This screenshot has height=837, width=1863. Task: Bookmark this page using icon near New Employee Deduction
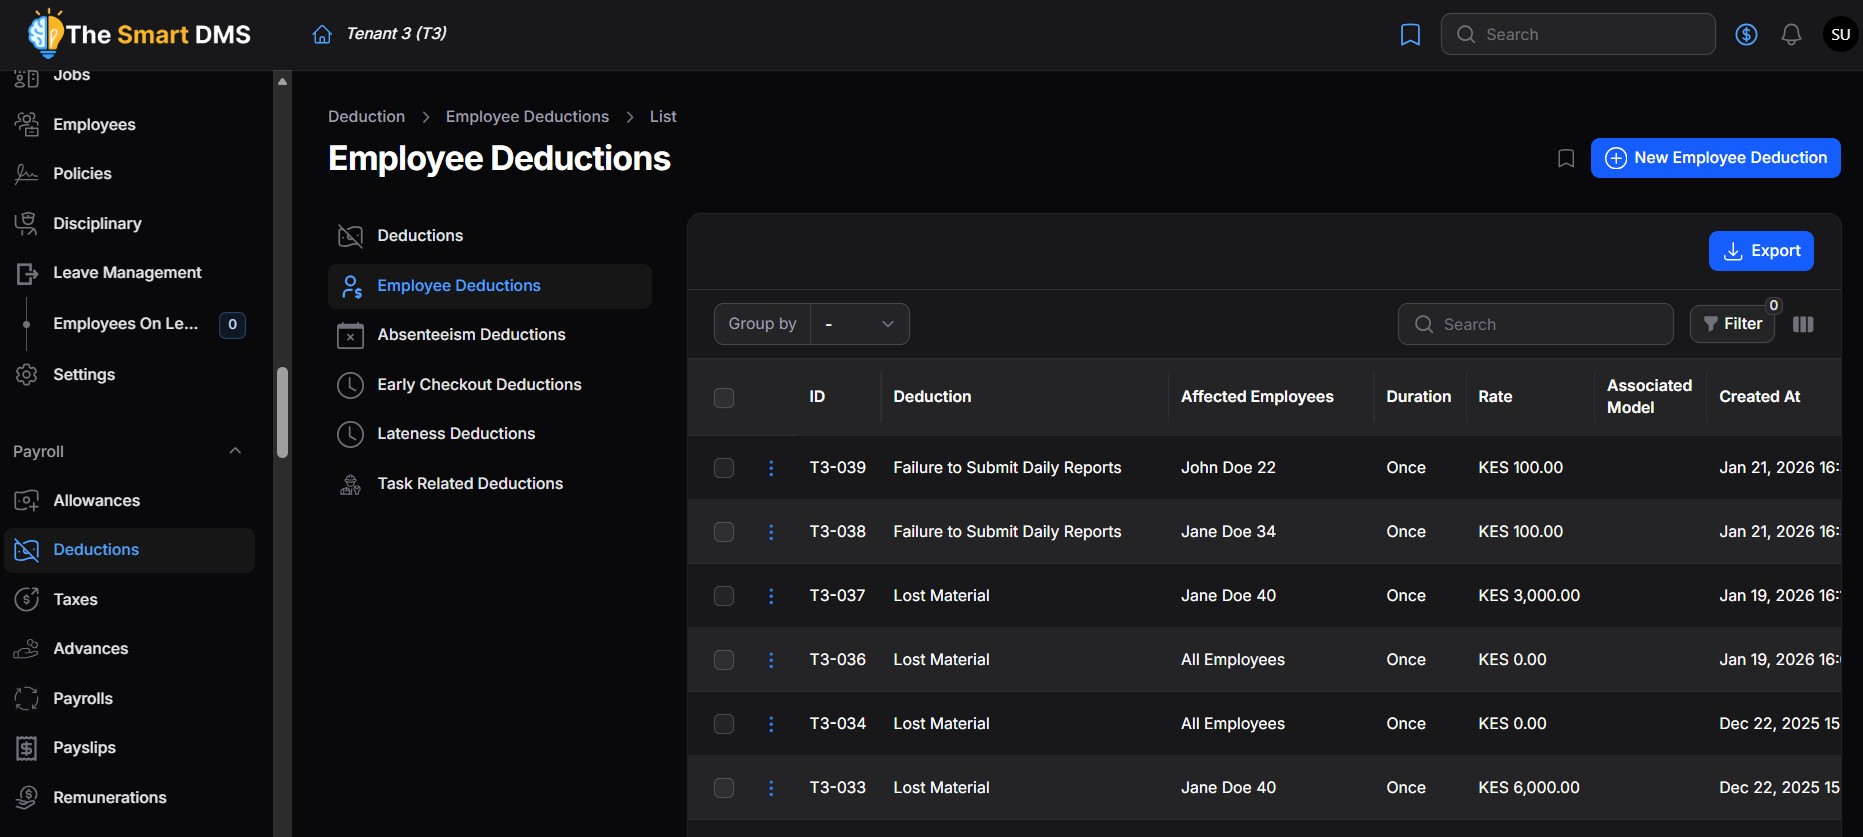(1566, 158)
